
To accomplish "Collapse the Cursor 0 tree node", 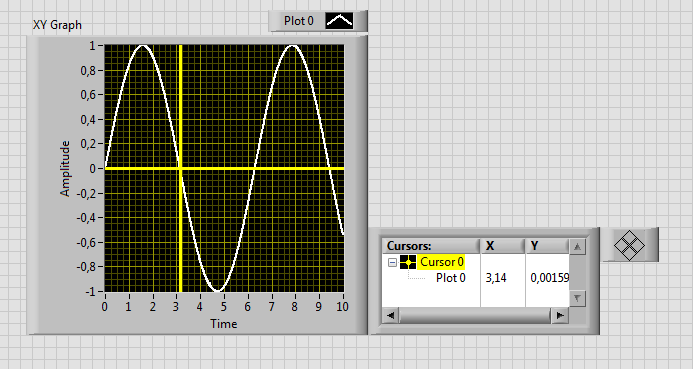I will pyautogui.click(x=392, y=262).
